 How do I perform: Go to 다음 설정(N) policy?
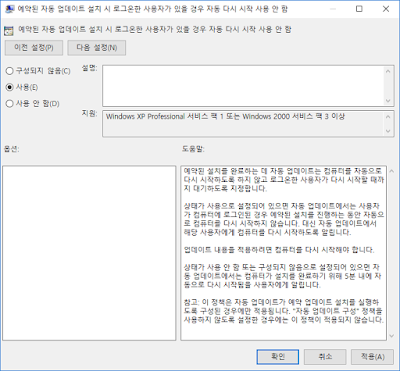point(97,48)
